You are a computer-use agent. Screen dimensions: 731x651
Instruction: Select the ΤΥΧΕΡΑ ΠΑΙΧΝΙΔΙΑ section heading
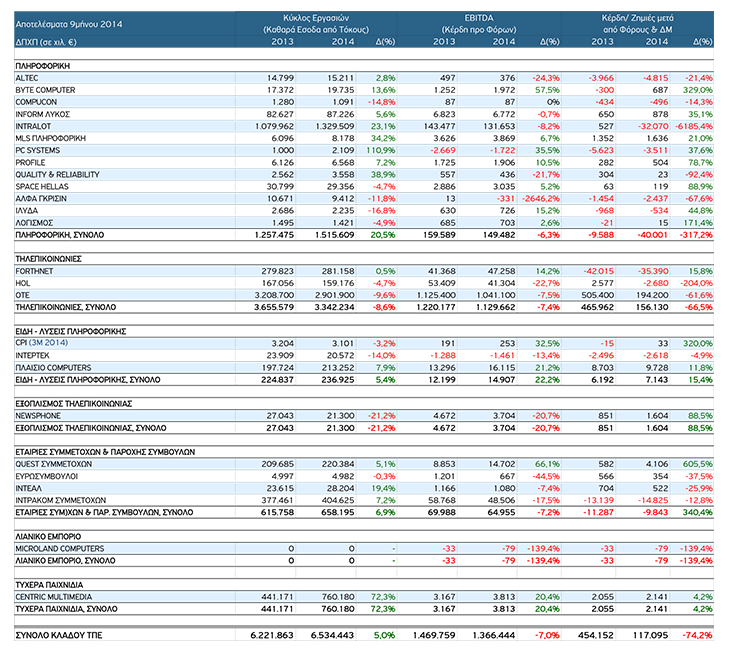(49, 585)
